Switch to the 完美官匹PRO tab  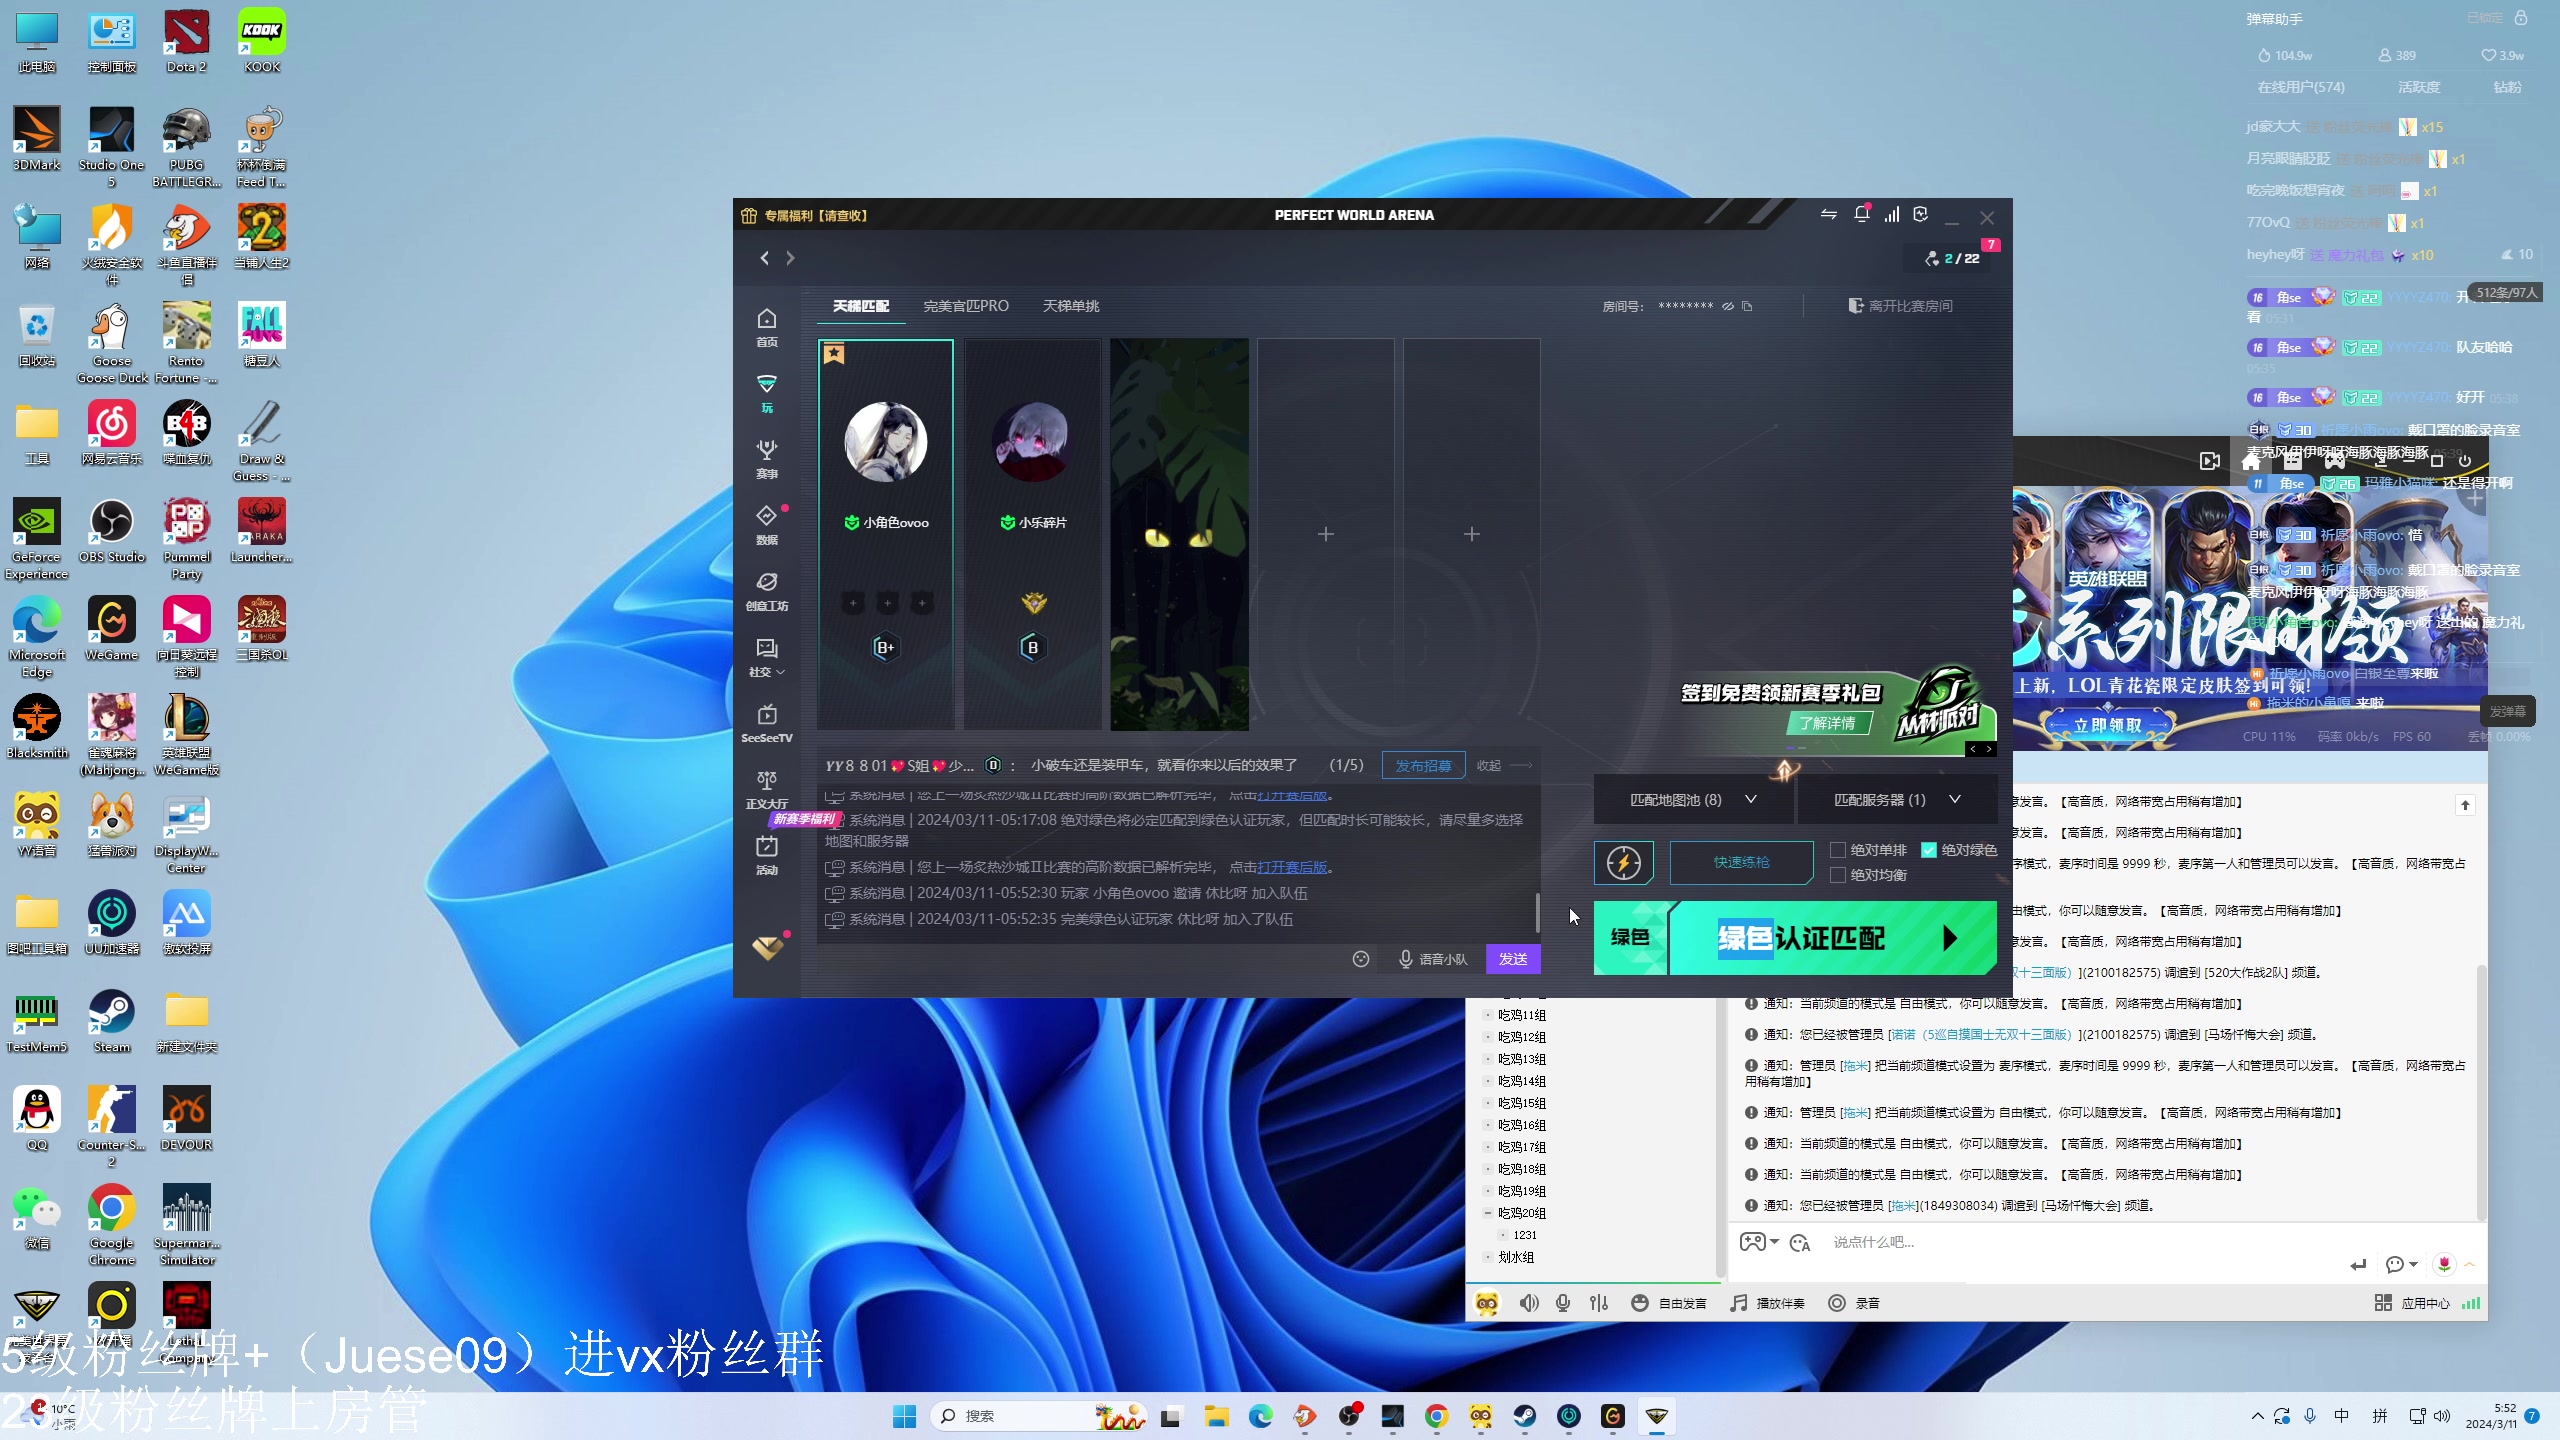(x=965, y=306)
